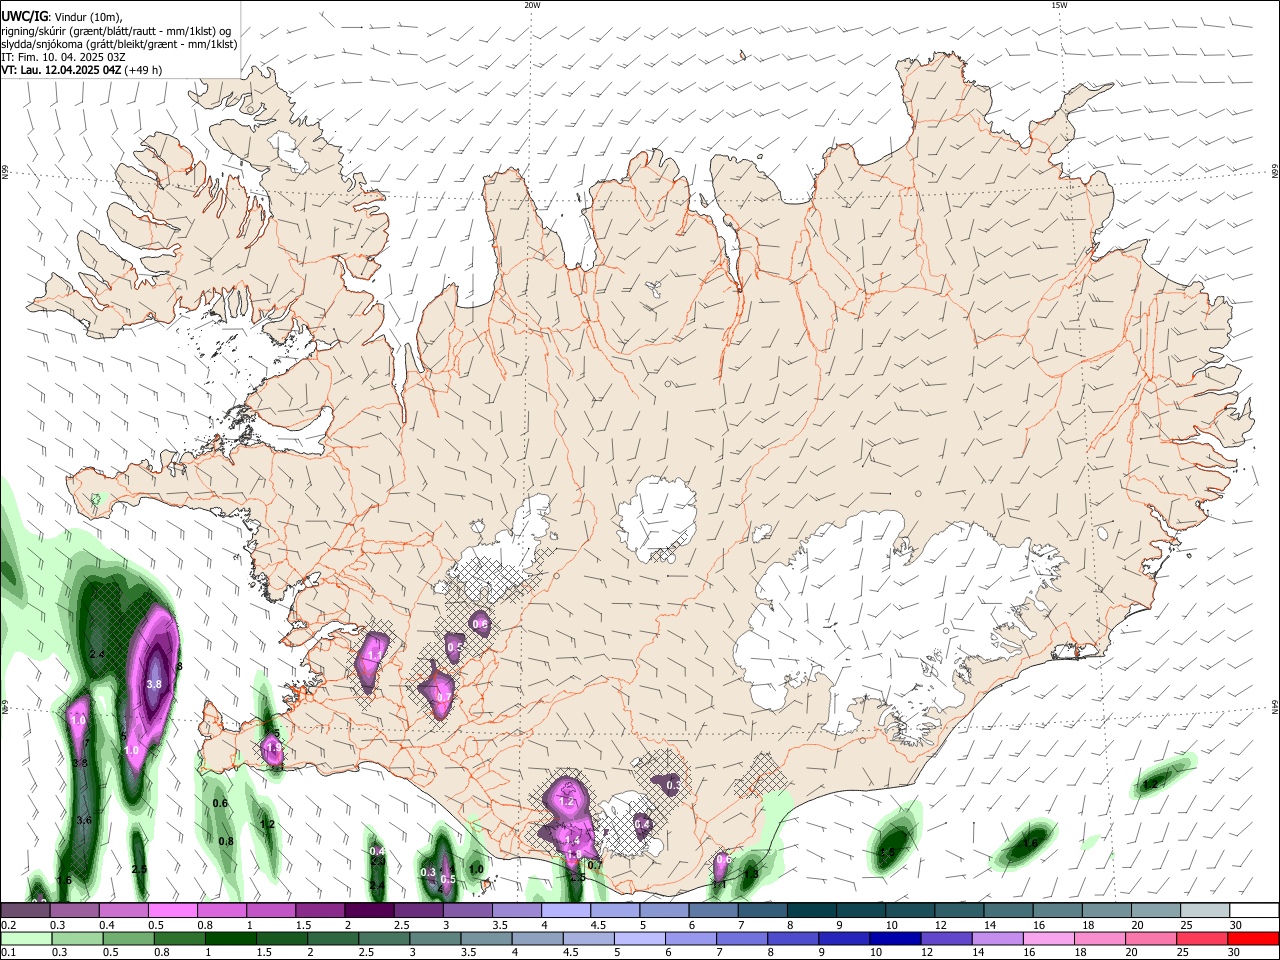Viewport: 1280px width, 960px height.
Task: Click the red lower legend swatch at 30
Action: (x=1251, y=938)
